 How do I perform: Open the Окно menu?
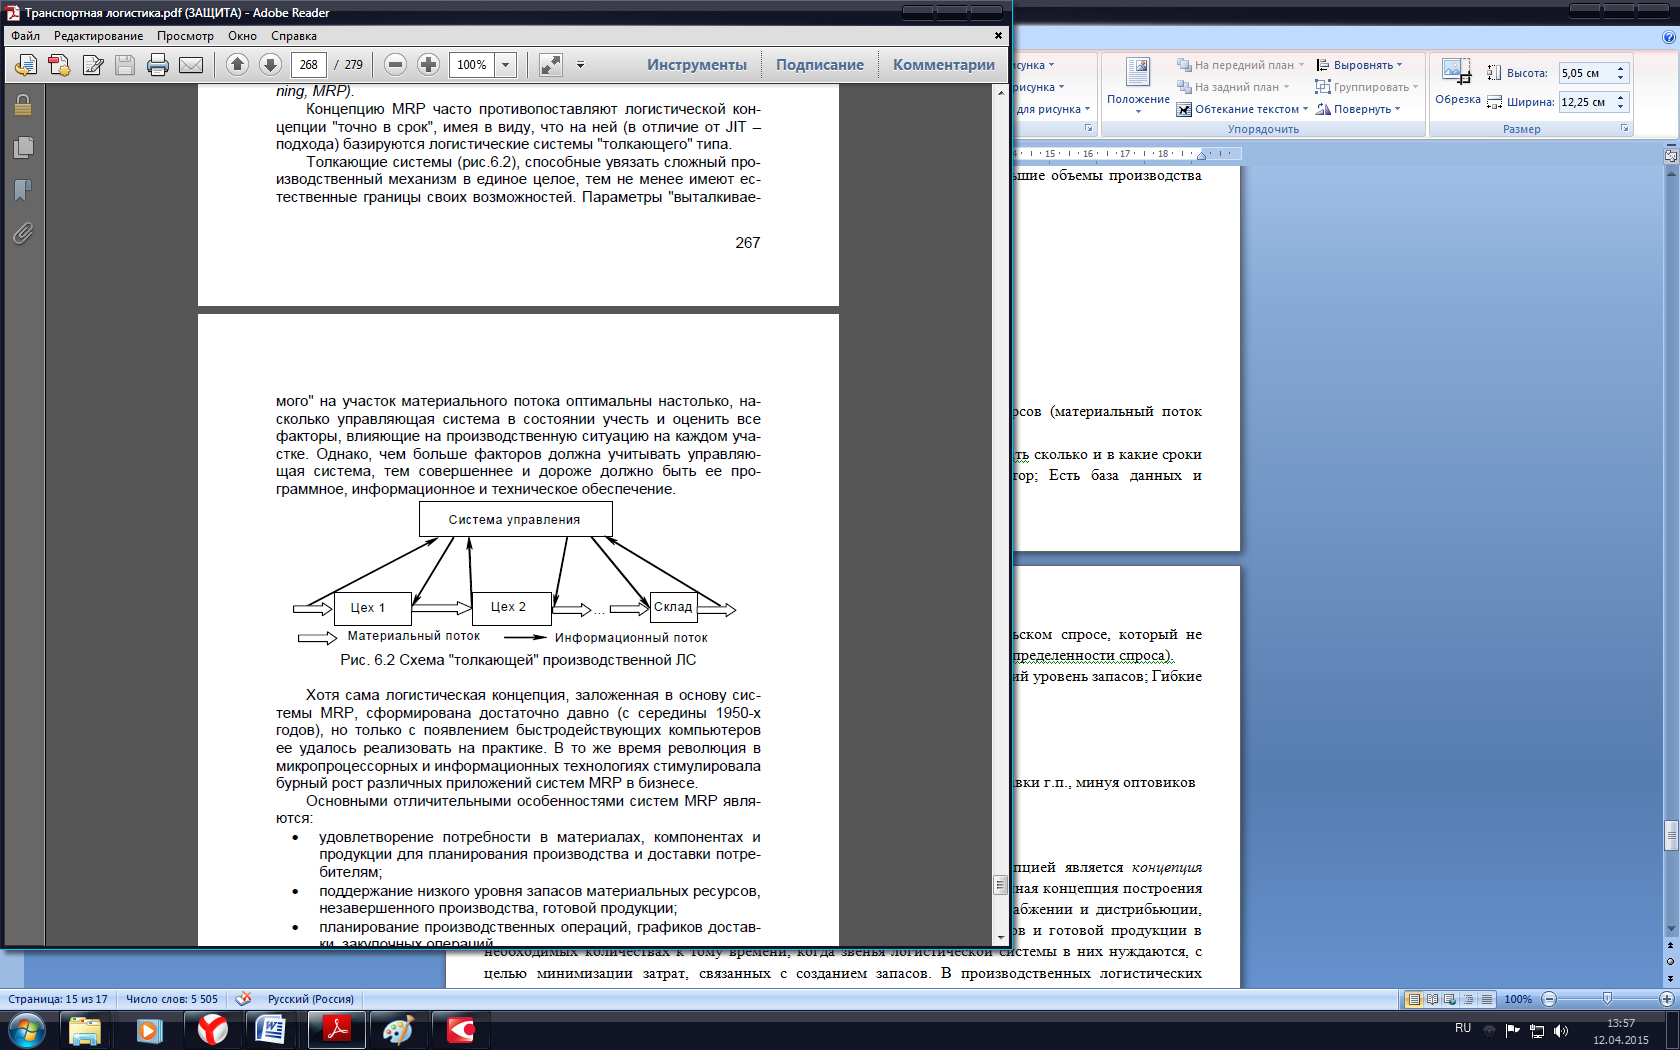point(242,36)
